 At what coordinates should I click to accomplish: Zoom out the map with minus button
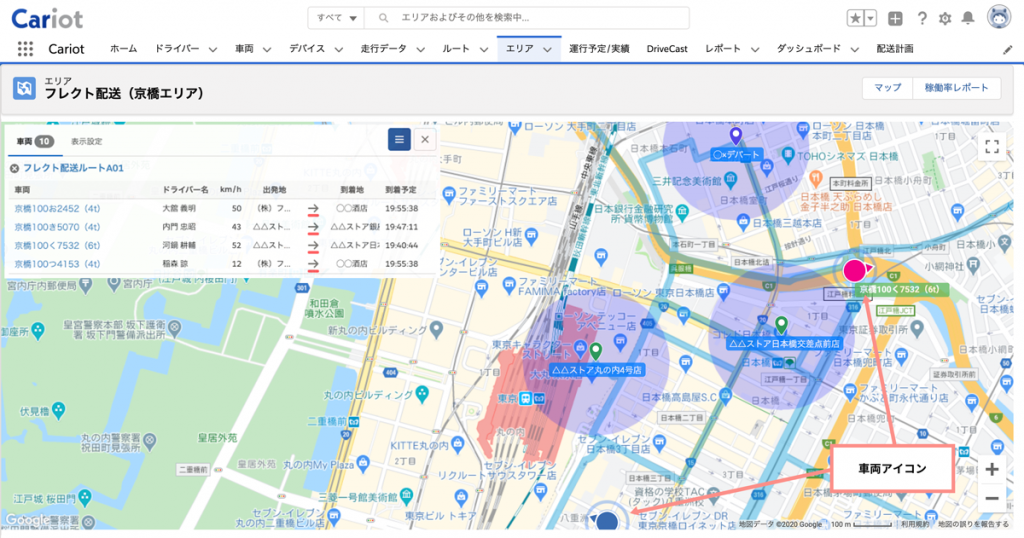pyautogui.click(x=991, y=499)
